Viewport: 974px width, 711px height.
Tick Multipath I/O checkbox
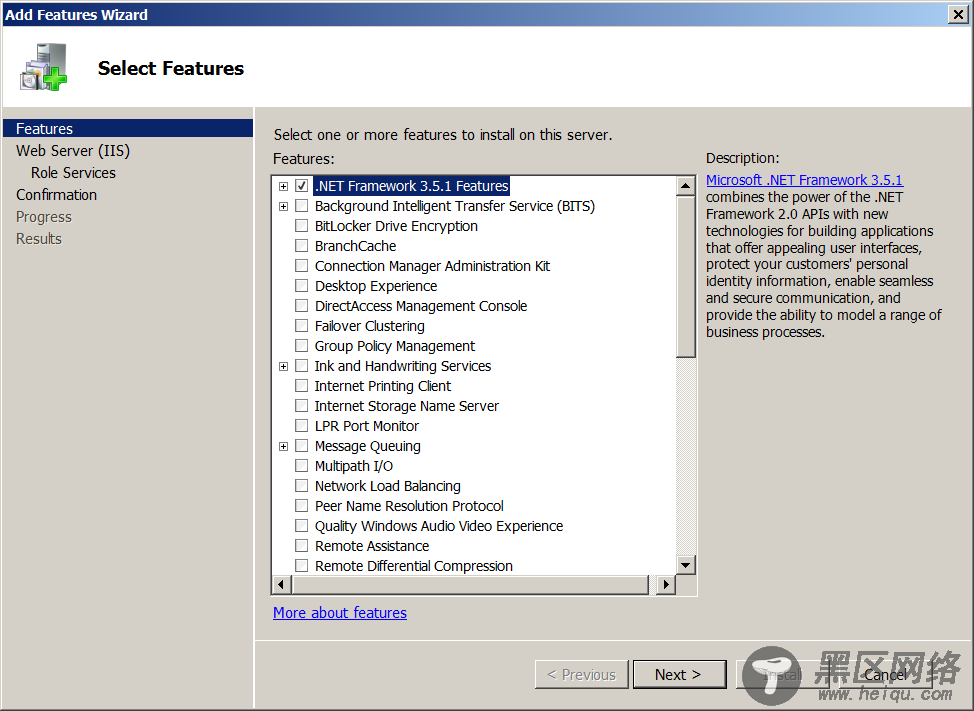tap(301, 466)
